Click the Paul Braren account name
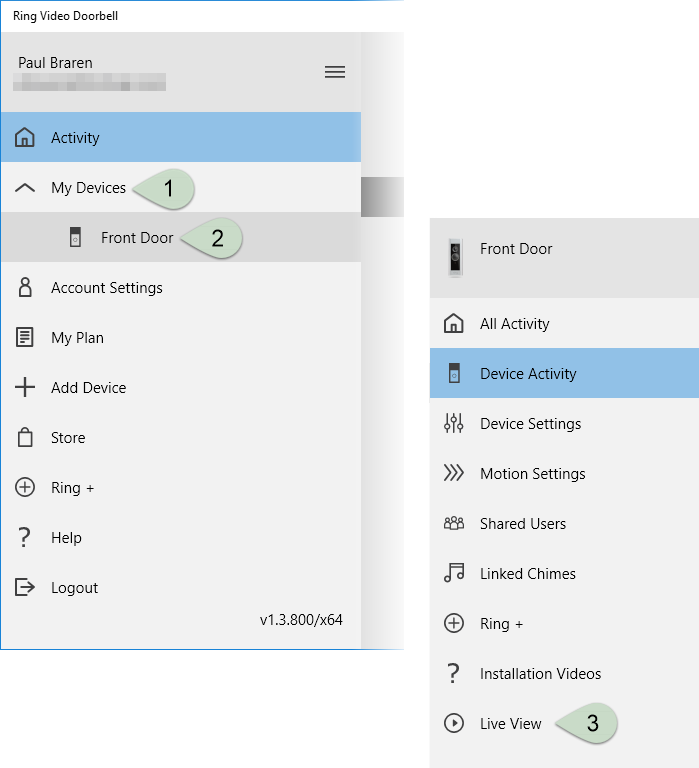699x768 pixels. pos(55,63)
